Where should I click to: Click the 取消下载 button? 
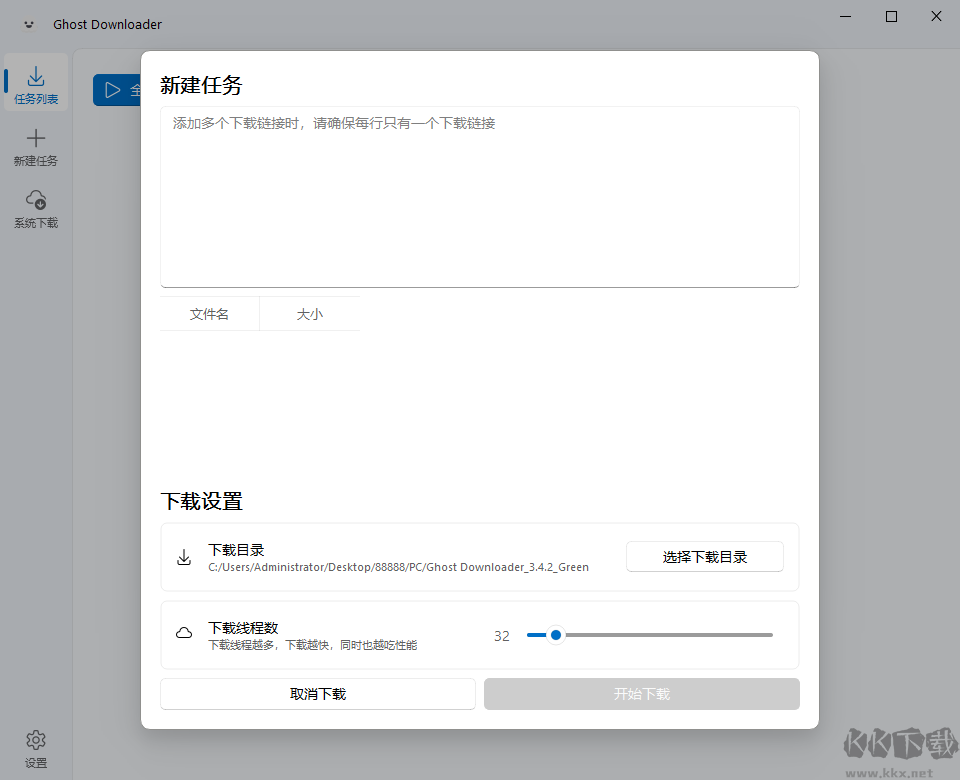(318, 694)
